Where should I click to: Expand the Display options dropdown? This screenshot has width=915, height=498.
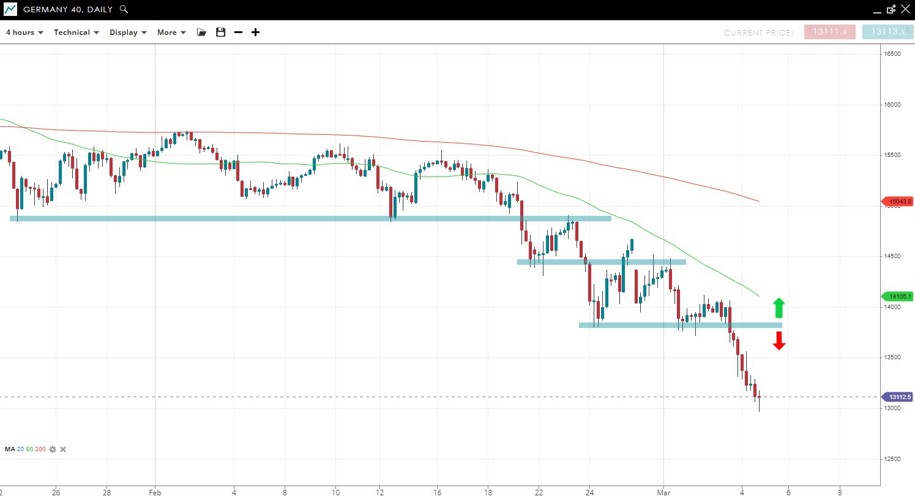(128, 32)
